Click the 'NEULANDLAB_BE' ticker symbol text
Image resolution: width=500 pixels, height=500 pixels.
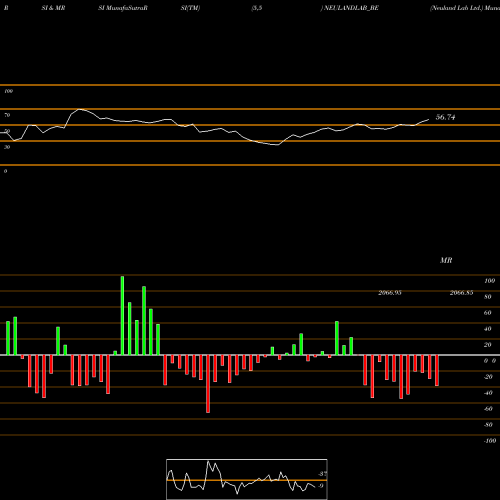351,8
